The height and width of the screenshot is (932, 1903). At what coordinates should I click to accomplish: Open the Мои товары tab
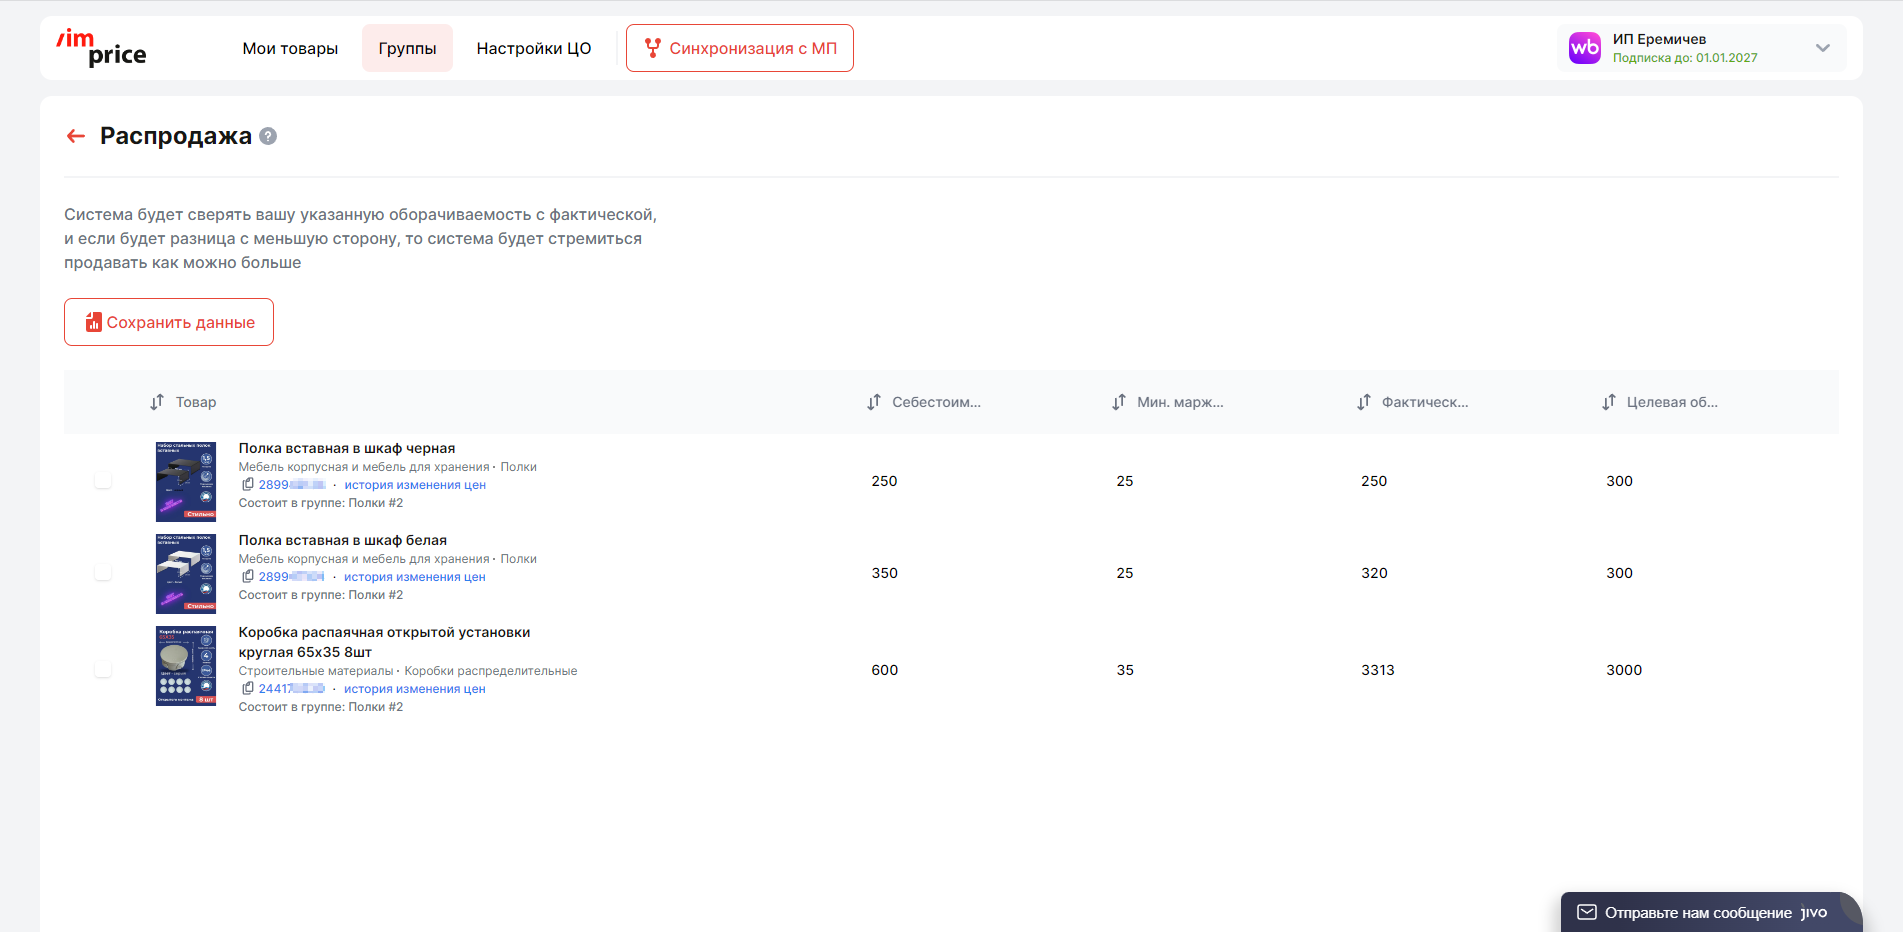(290, 48)
